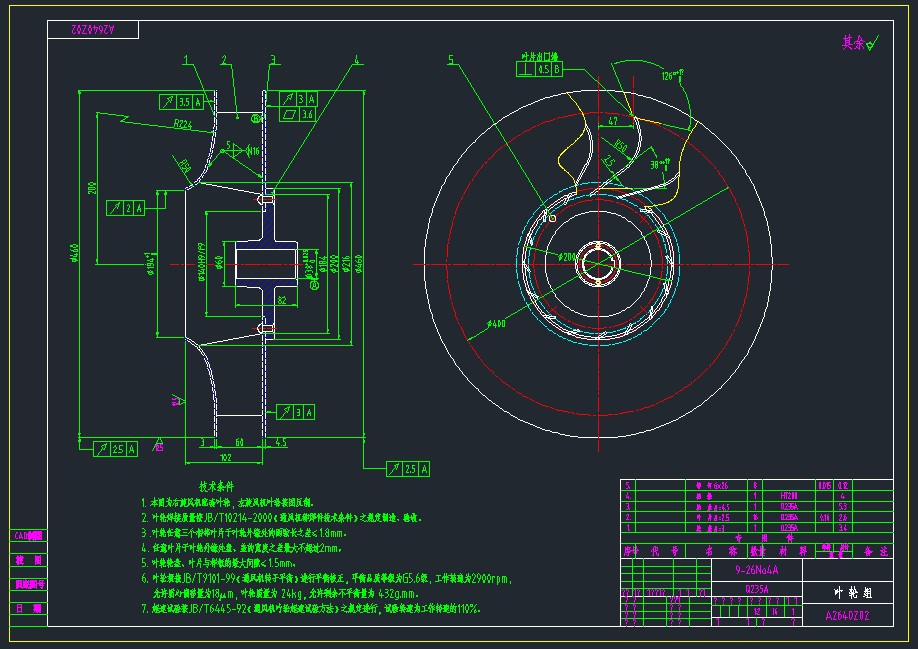This screenshot has height=649, width=918.
Task: Click technical requirement line 6 about JB/T9101-99
Action: pyautogui.click(x=330, y=578)
